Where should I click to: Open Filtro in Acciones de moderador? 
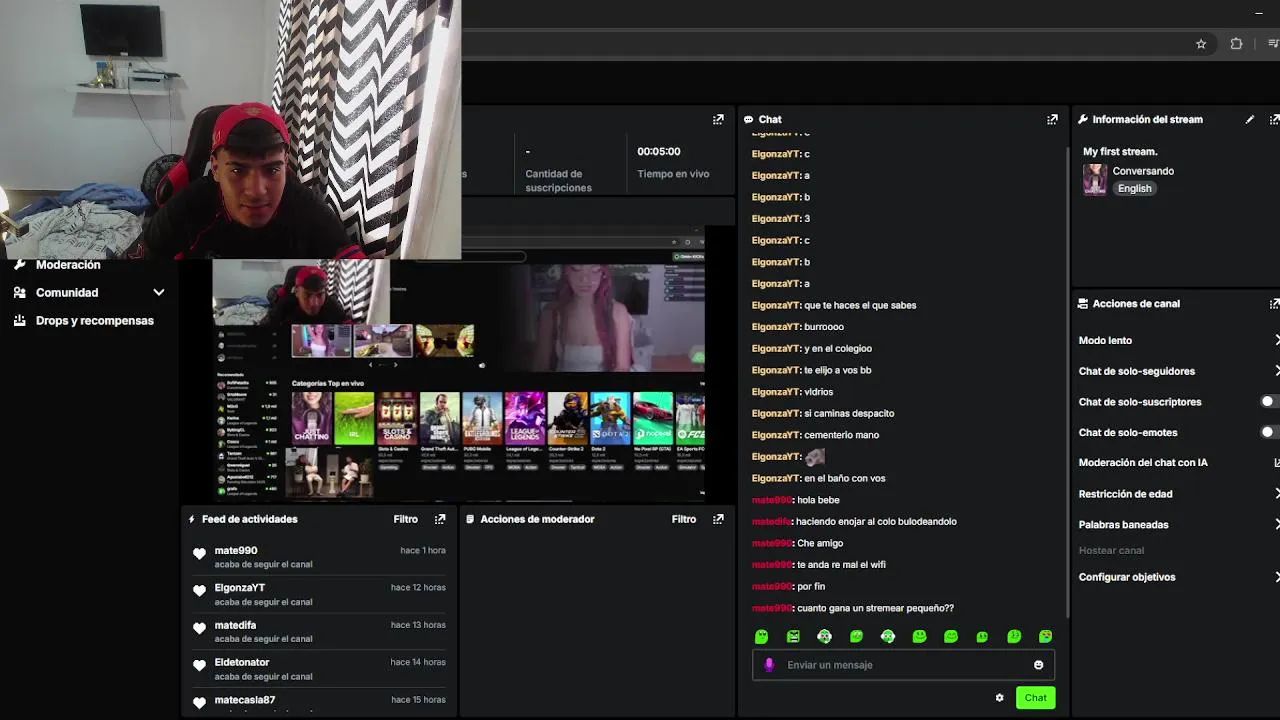683,519
